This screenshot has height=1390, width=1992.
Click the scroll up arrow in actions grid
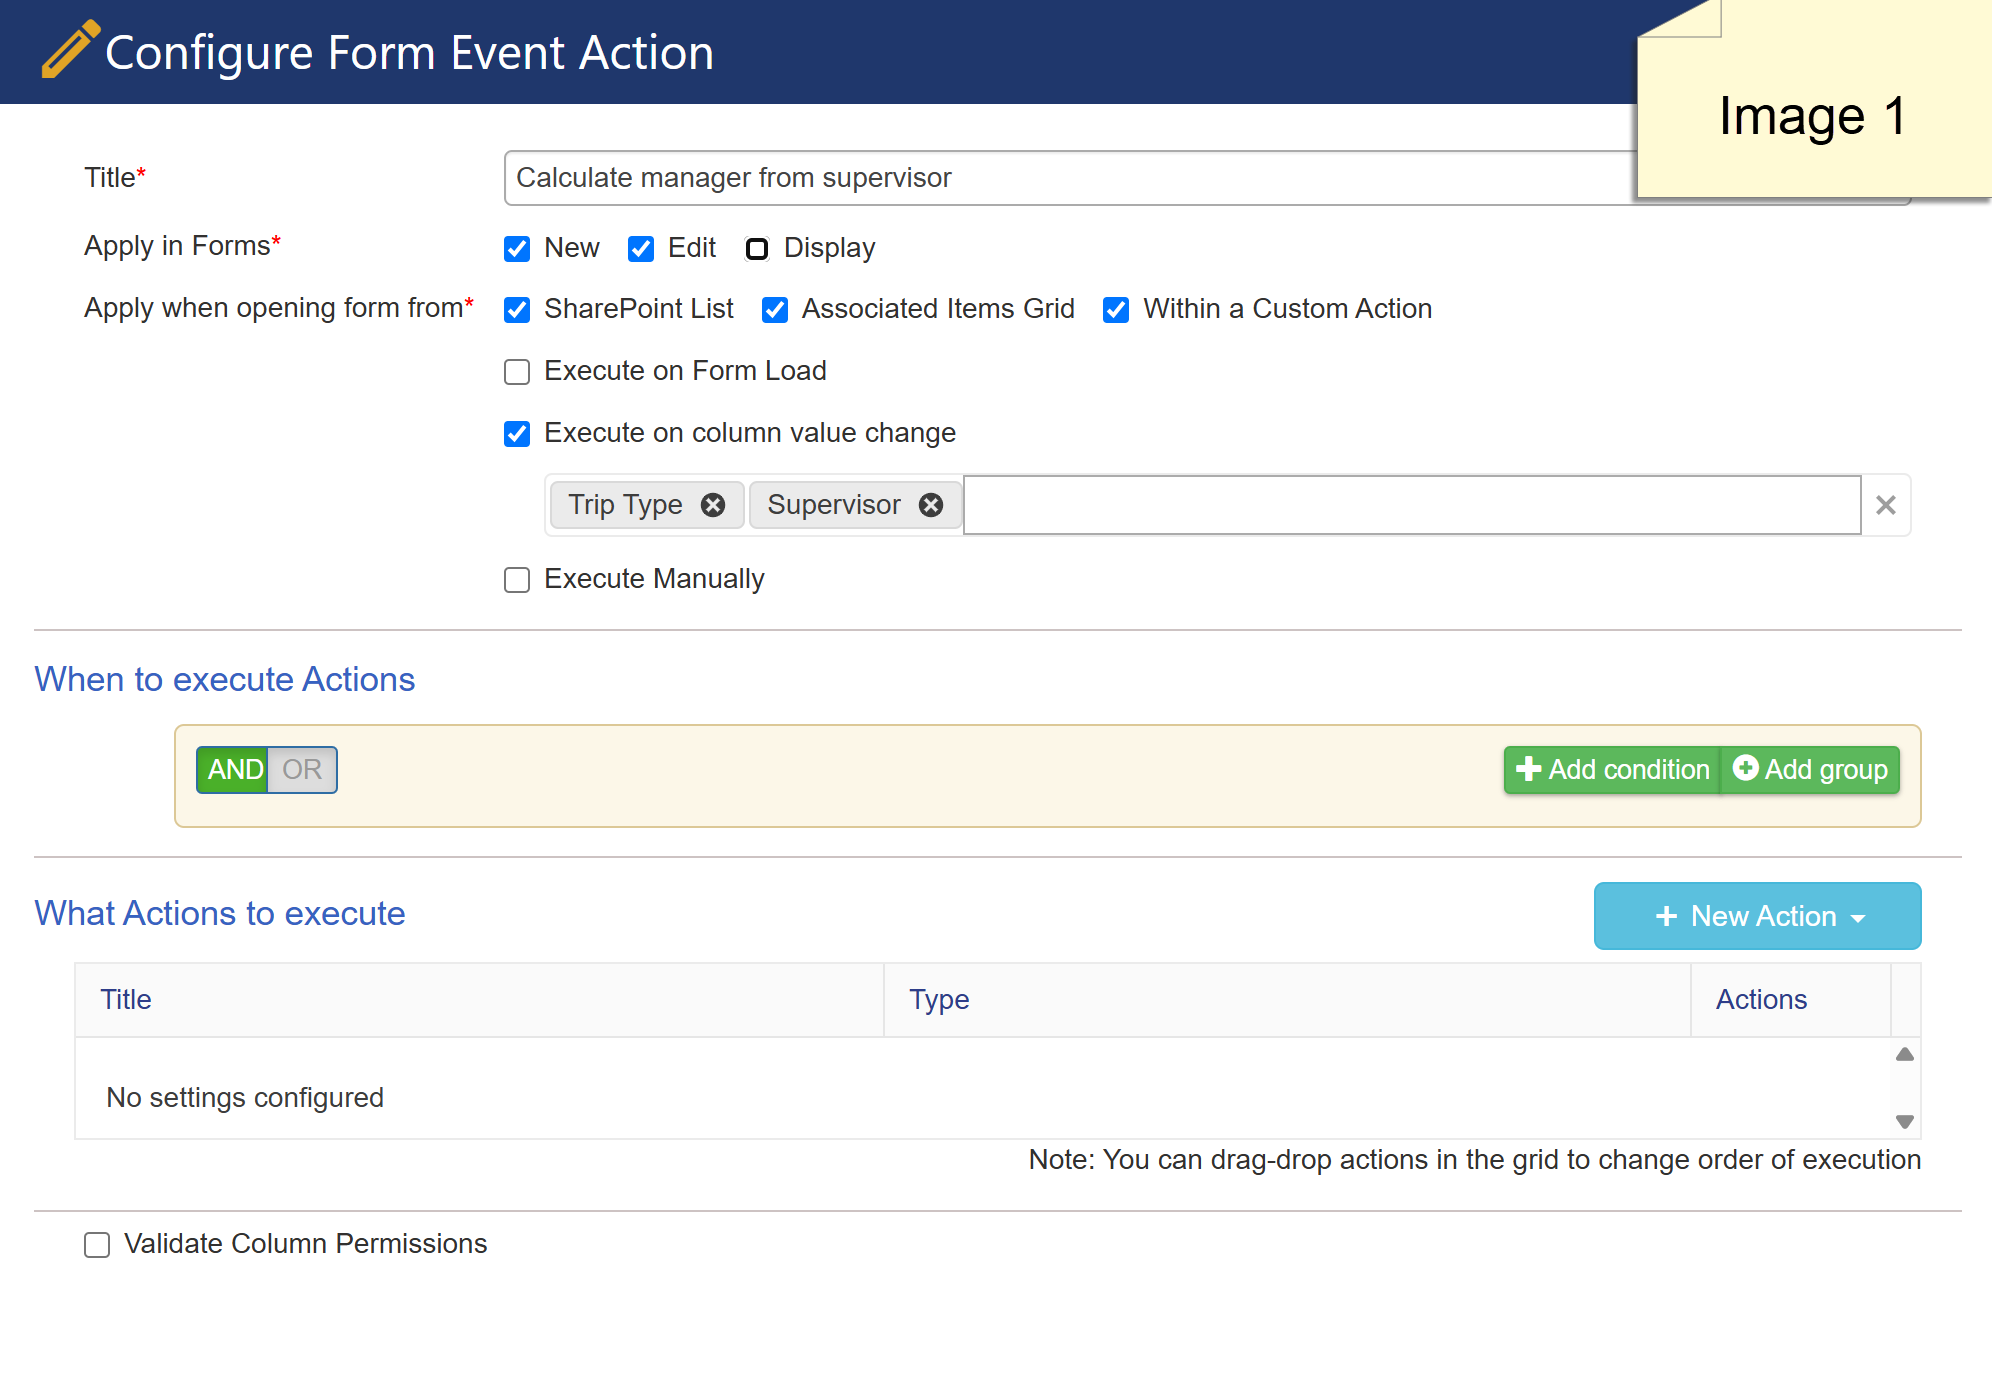tap(1905, 1054)
